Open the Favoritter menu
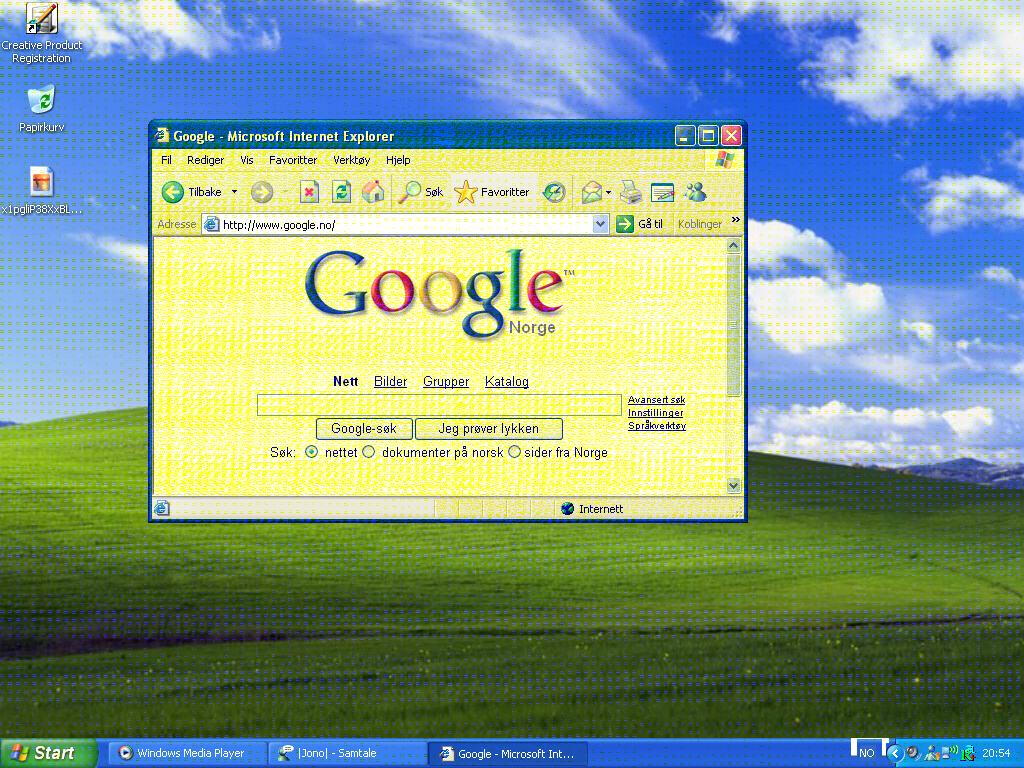The width and height of the screenshot is (1024, 768). tap(293, 160)
